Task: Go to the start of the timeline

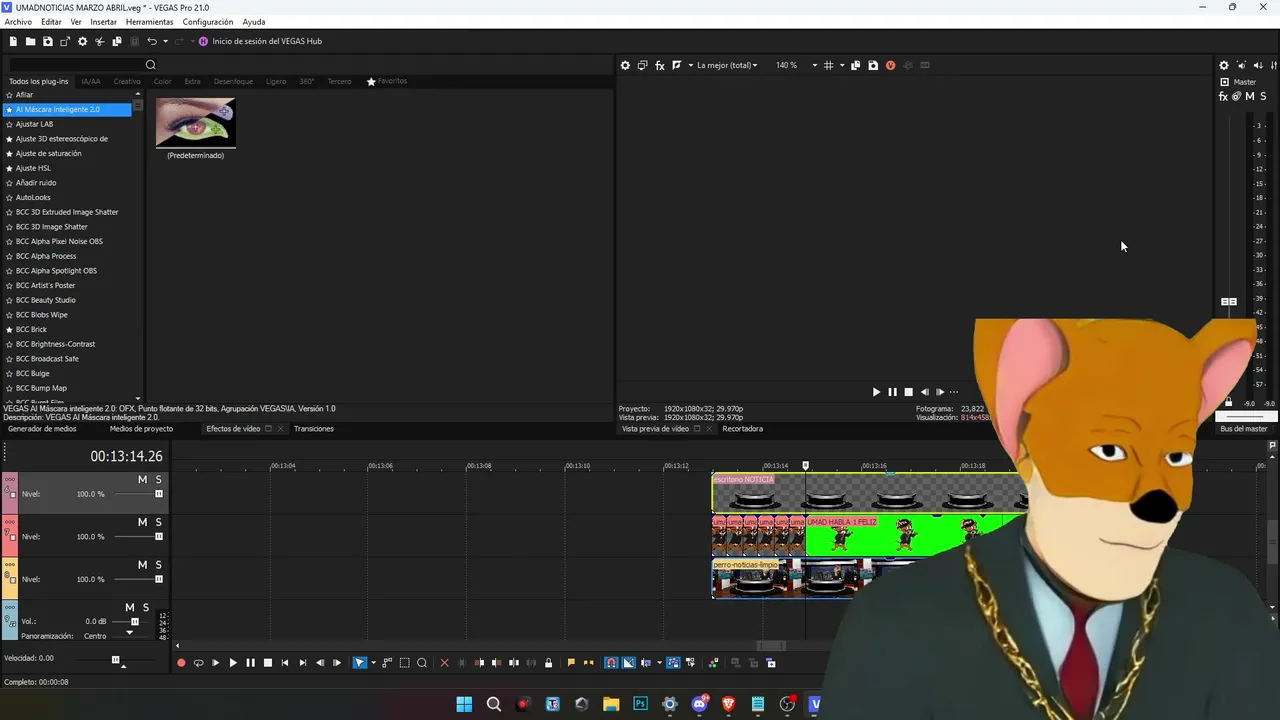Action: click(285, 663)
